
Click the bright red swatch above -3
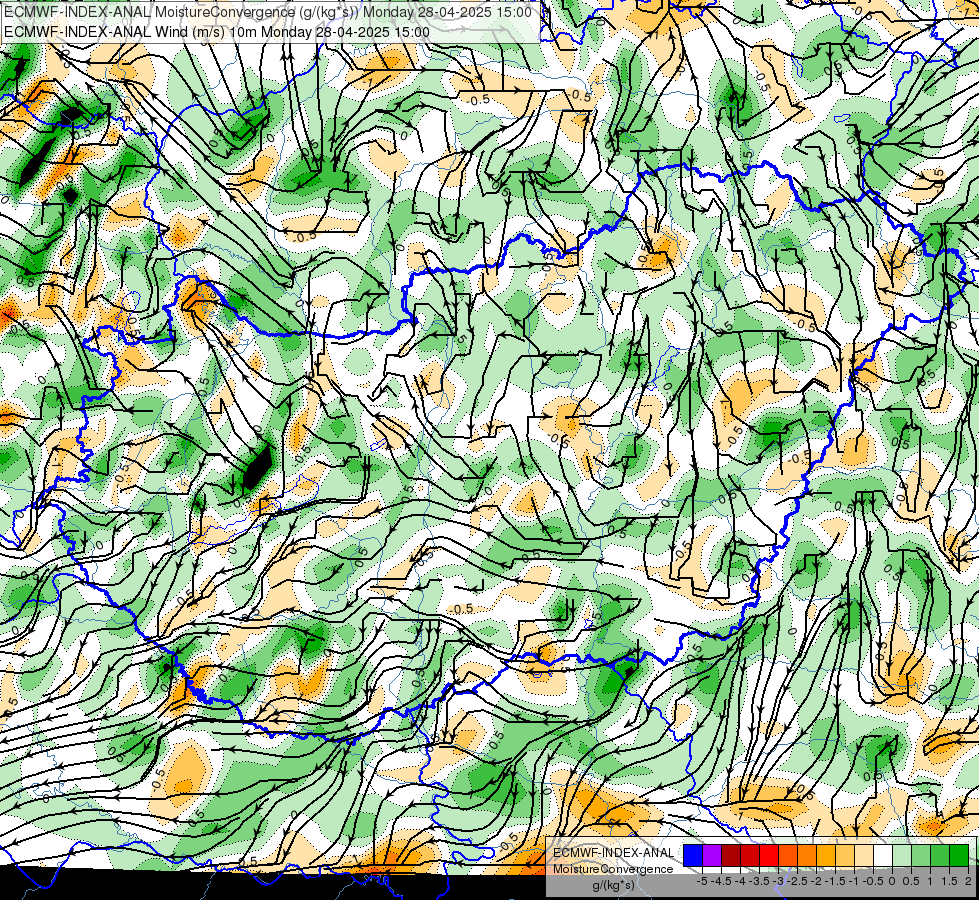pyautogui.click(x=769, y=856)
